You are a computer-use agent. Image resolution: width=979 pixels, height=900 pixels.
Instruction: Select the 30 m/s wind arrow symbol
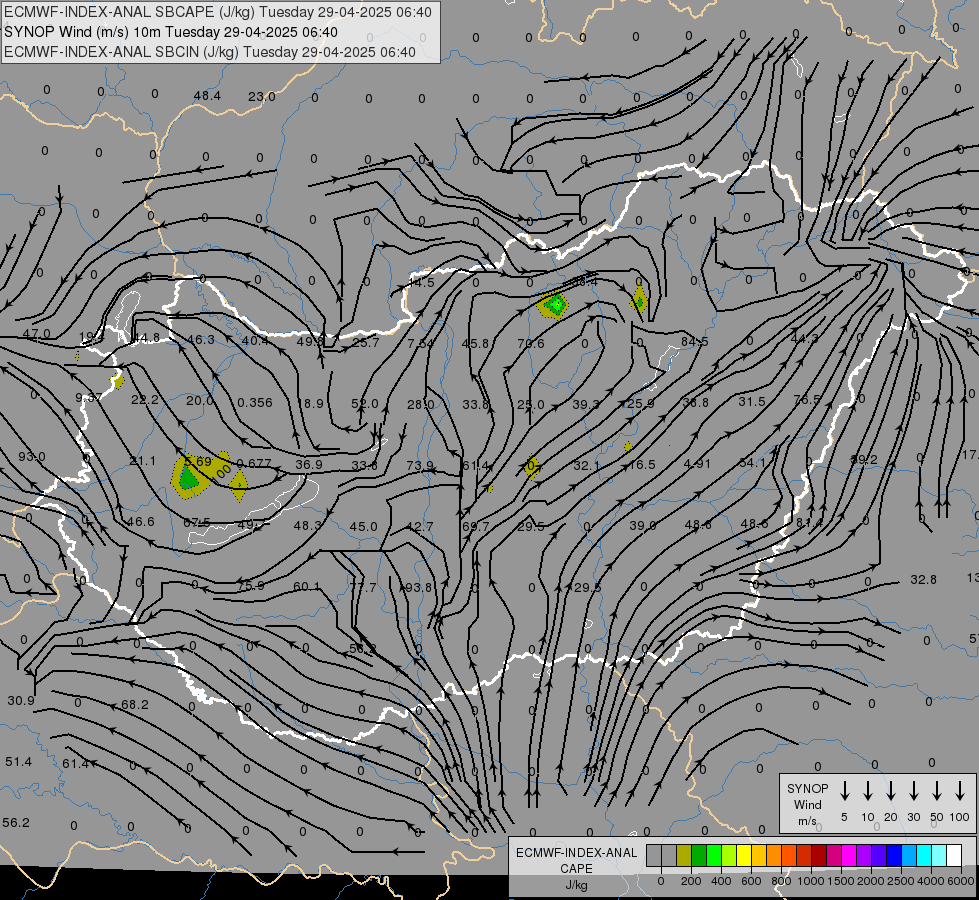(x=913, y=791)
